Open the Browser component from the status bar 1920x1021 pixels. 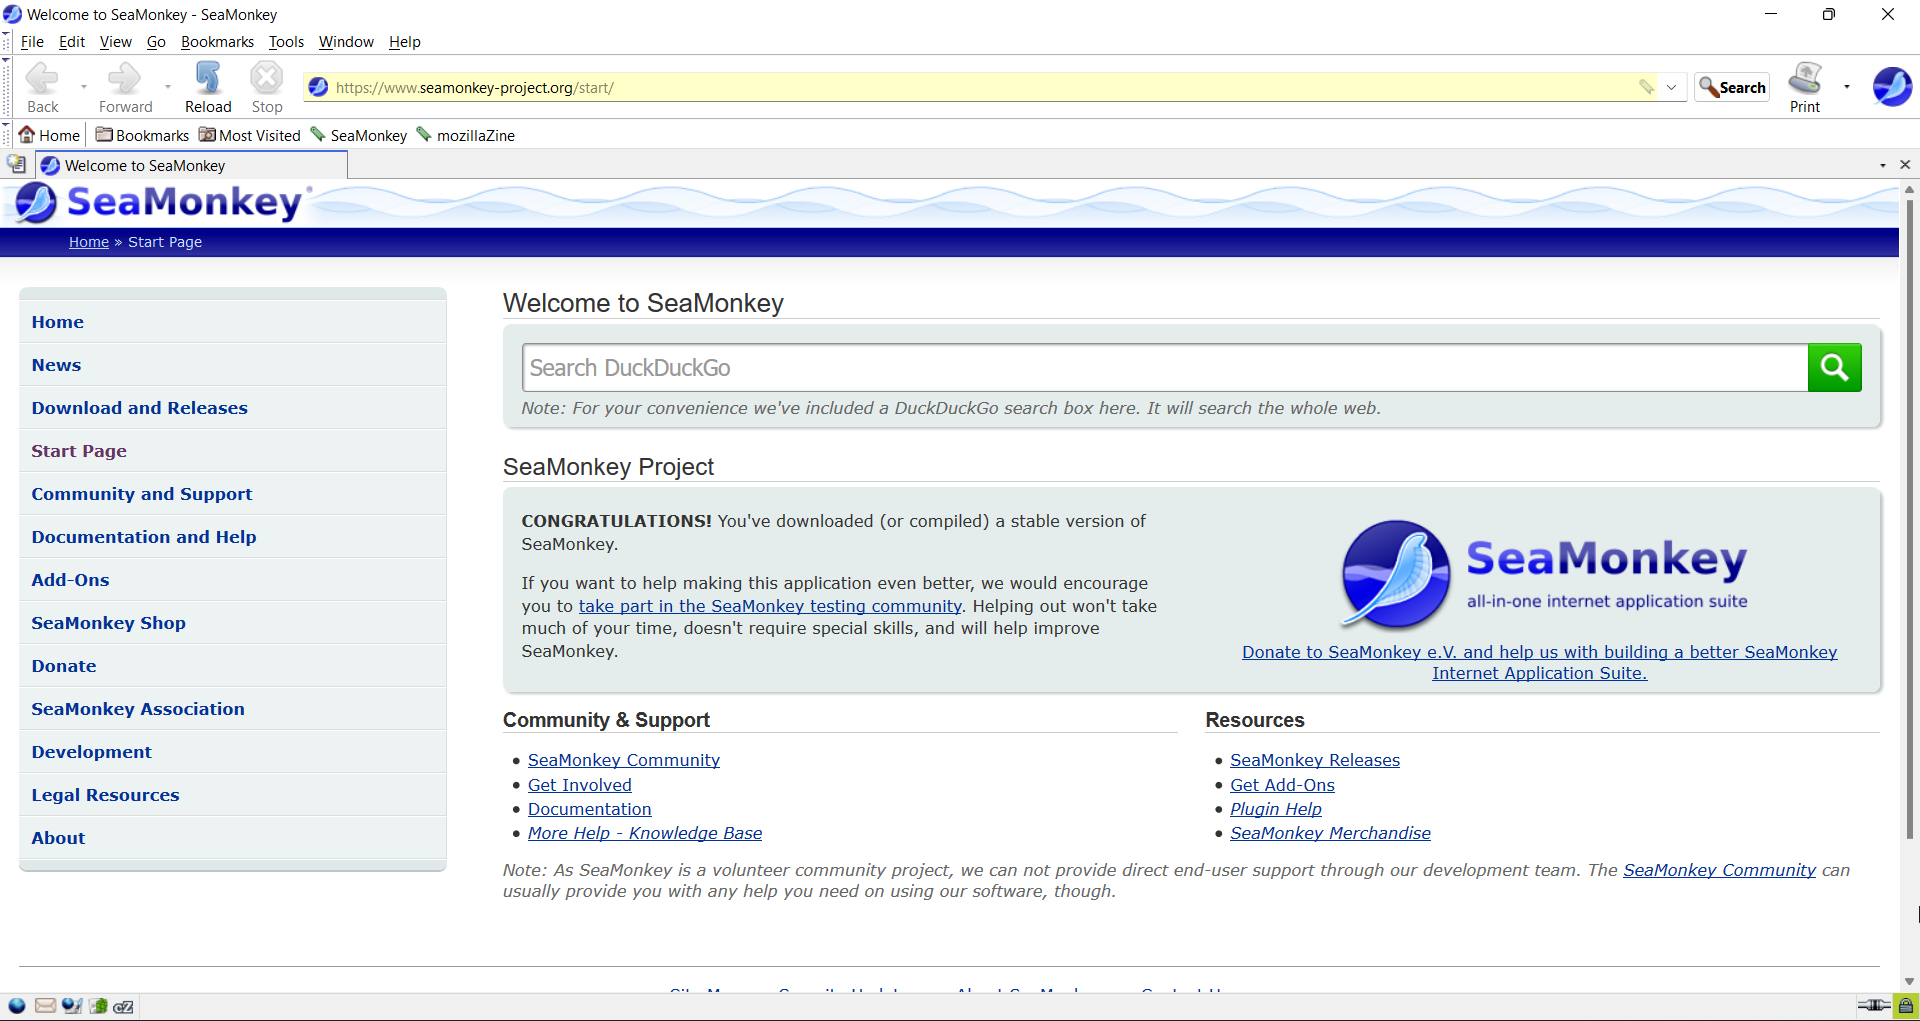click(x=17, y=1006)
